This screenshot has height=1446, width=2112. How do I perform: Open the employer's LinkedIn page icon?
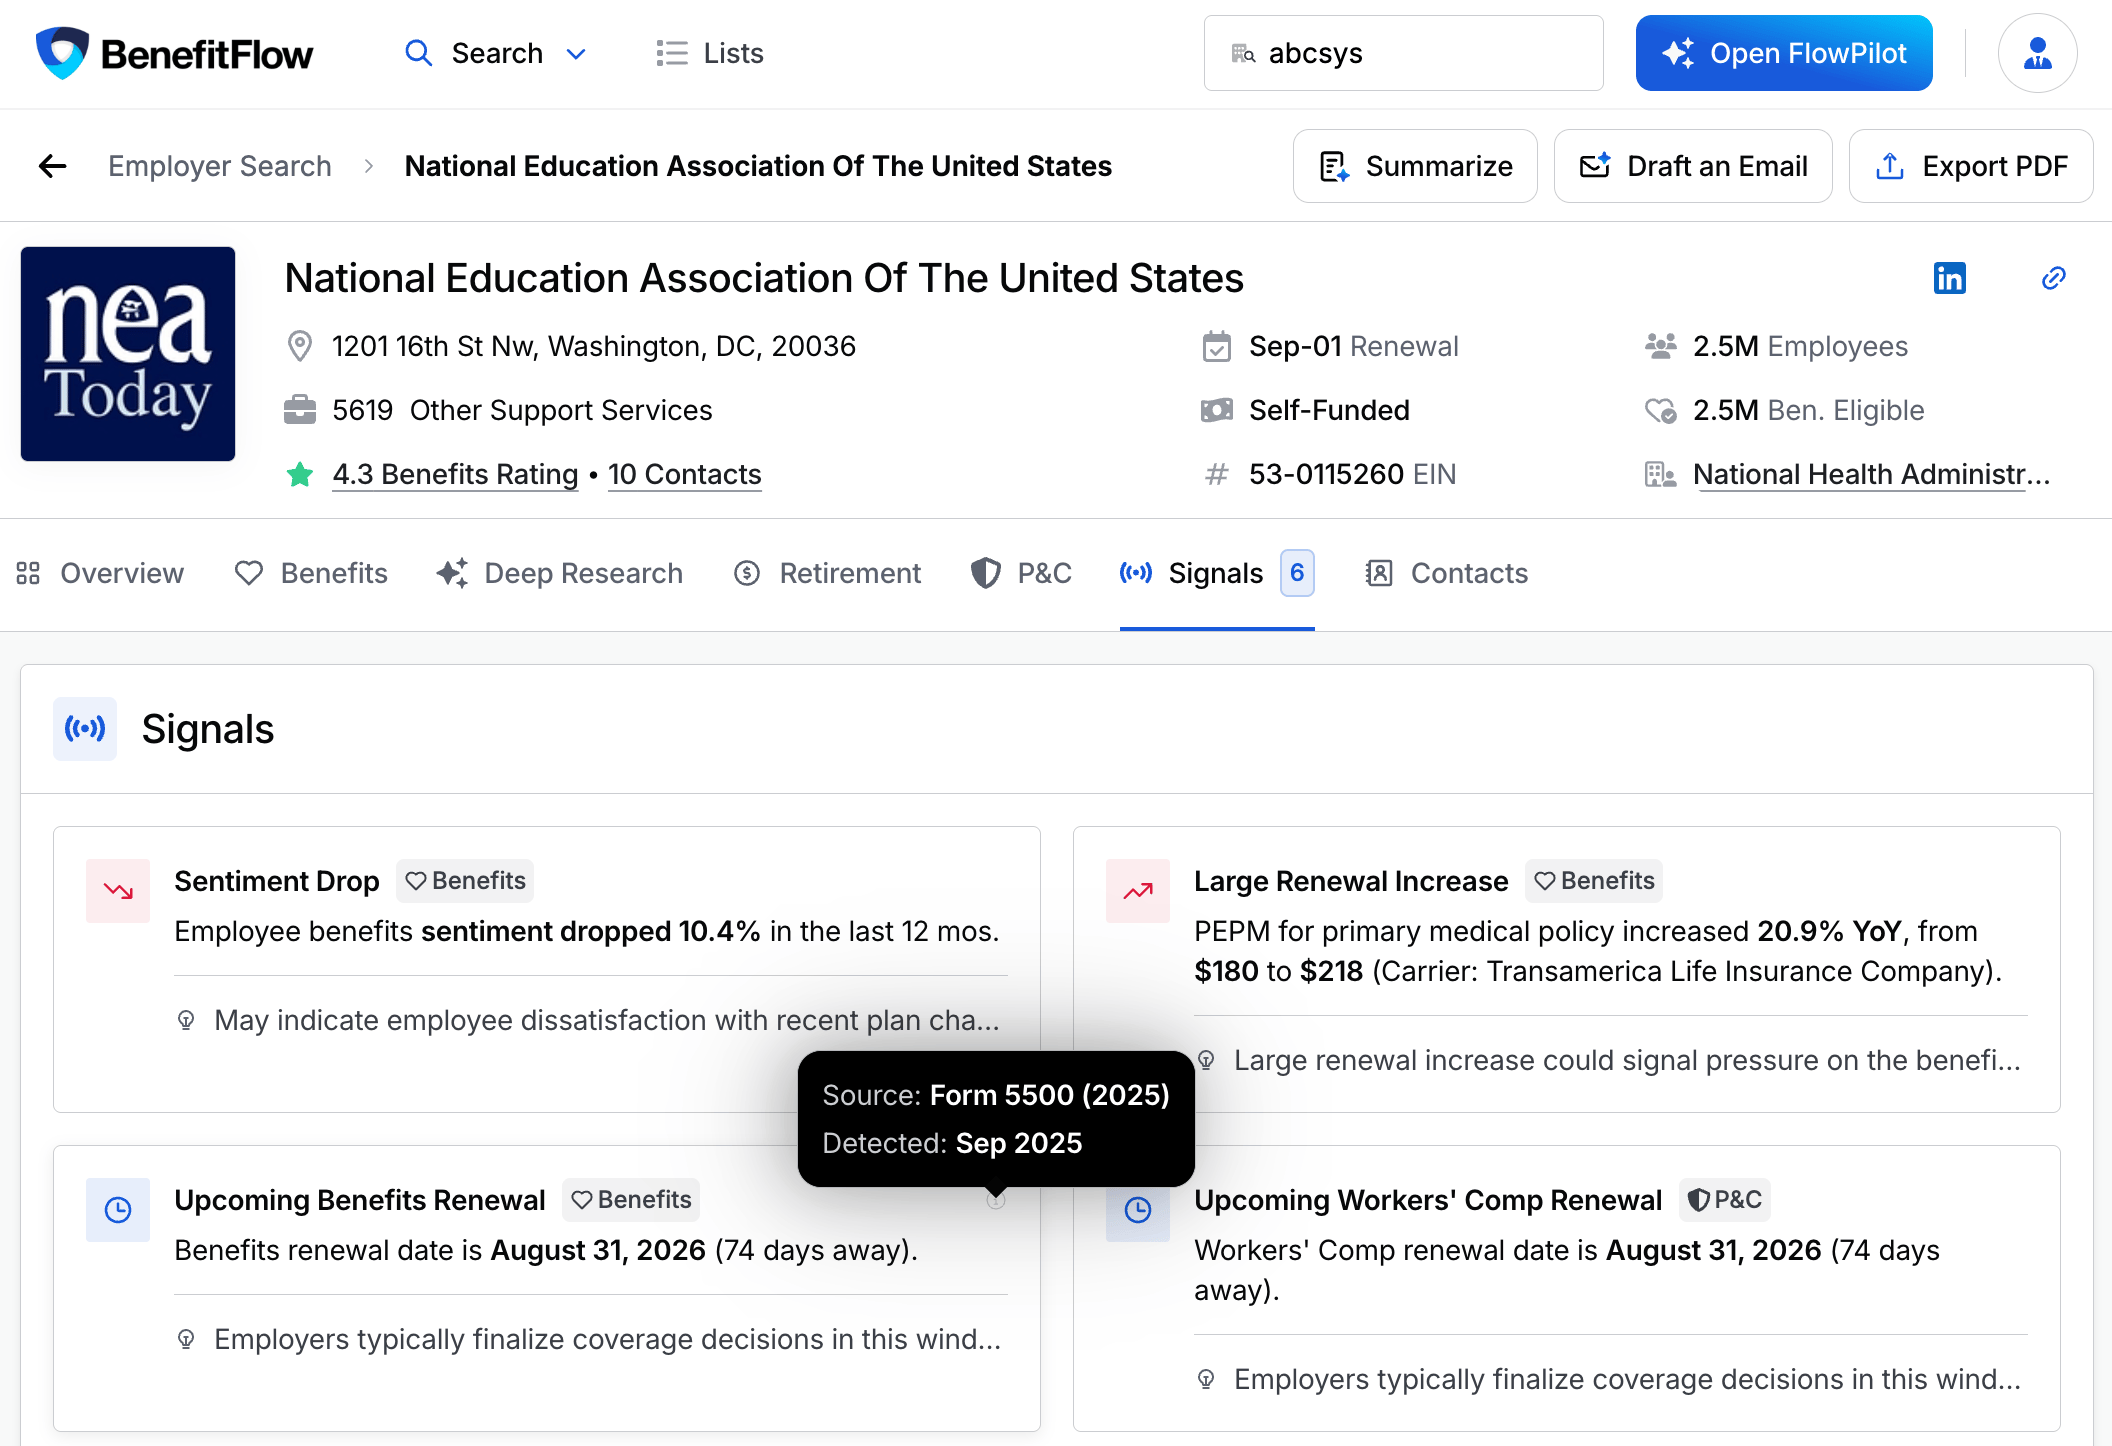coord(1949,278)
